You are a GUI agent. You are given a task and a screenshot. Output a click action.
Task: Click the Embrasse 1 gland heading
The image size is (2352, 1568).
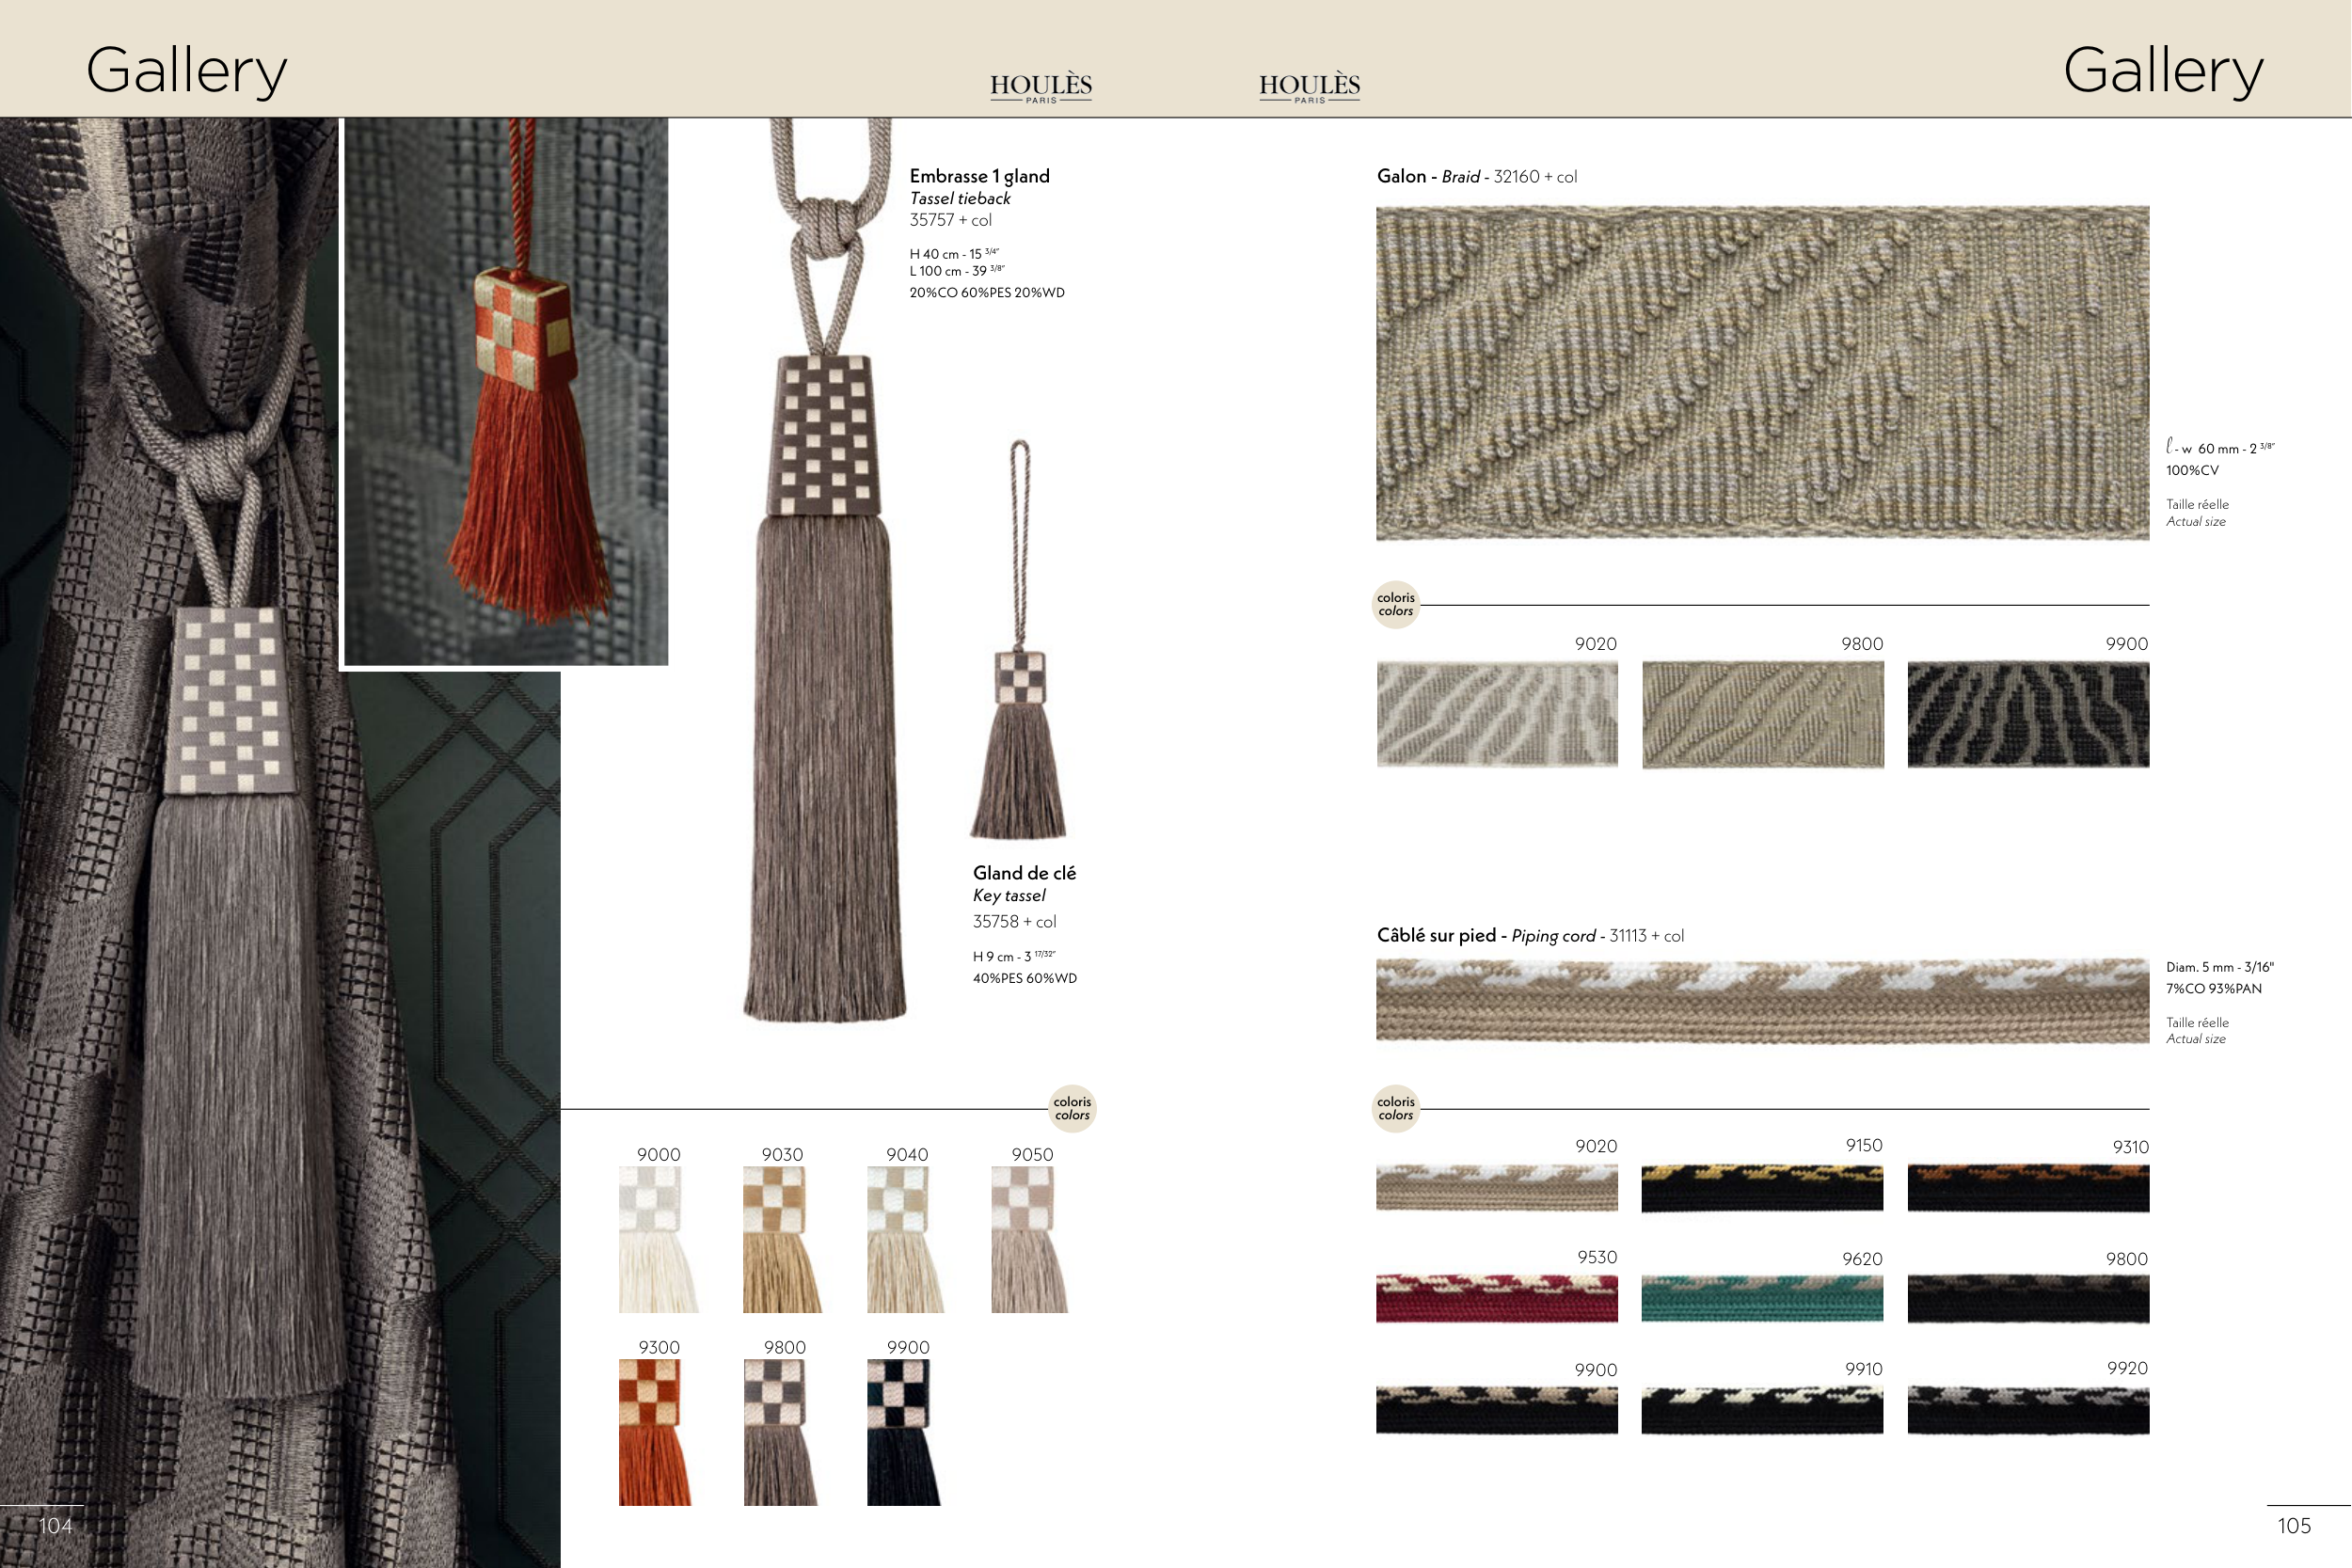979,176
